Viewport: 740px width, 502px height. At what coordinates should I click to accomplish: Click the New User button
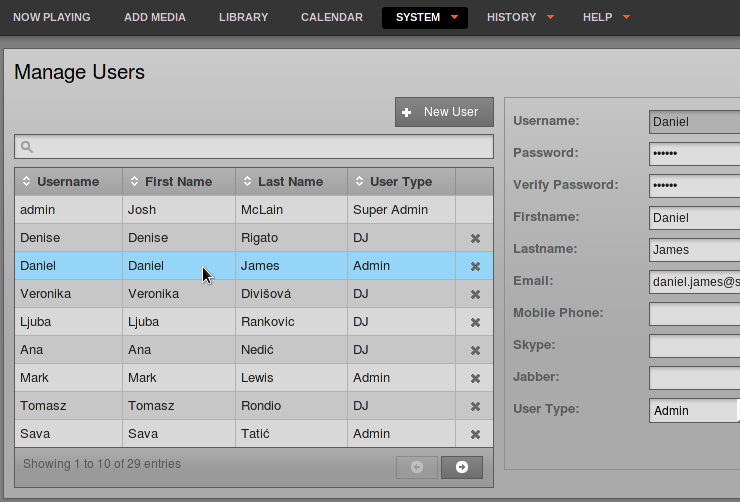pos(444,112)
